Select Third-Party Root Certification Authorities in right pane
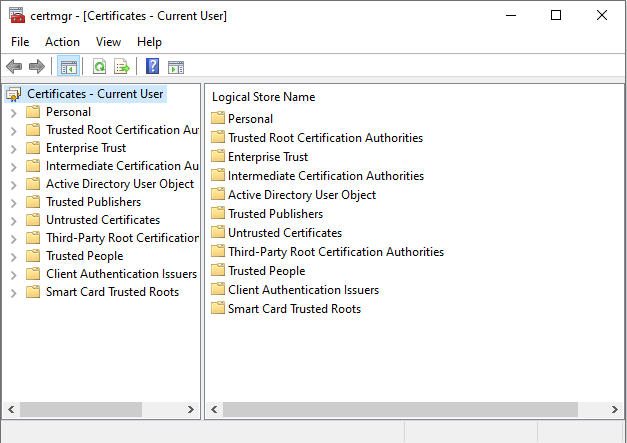Screen dimensions: 627x443 coord(336,251)
